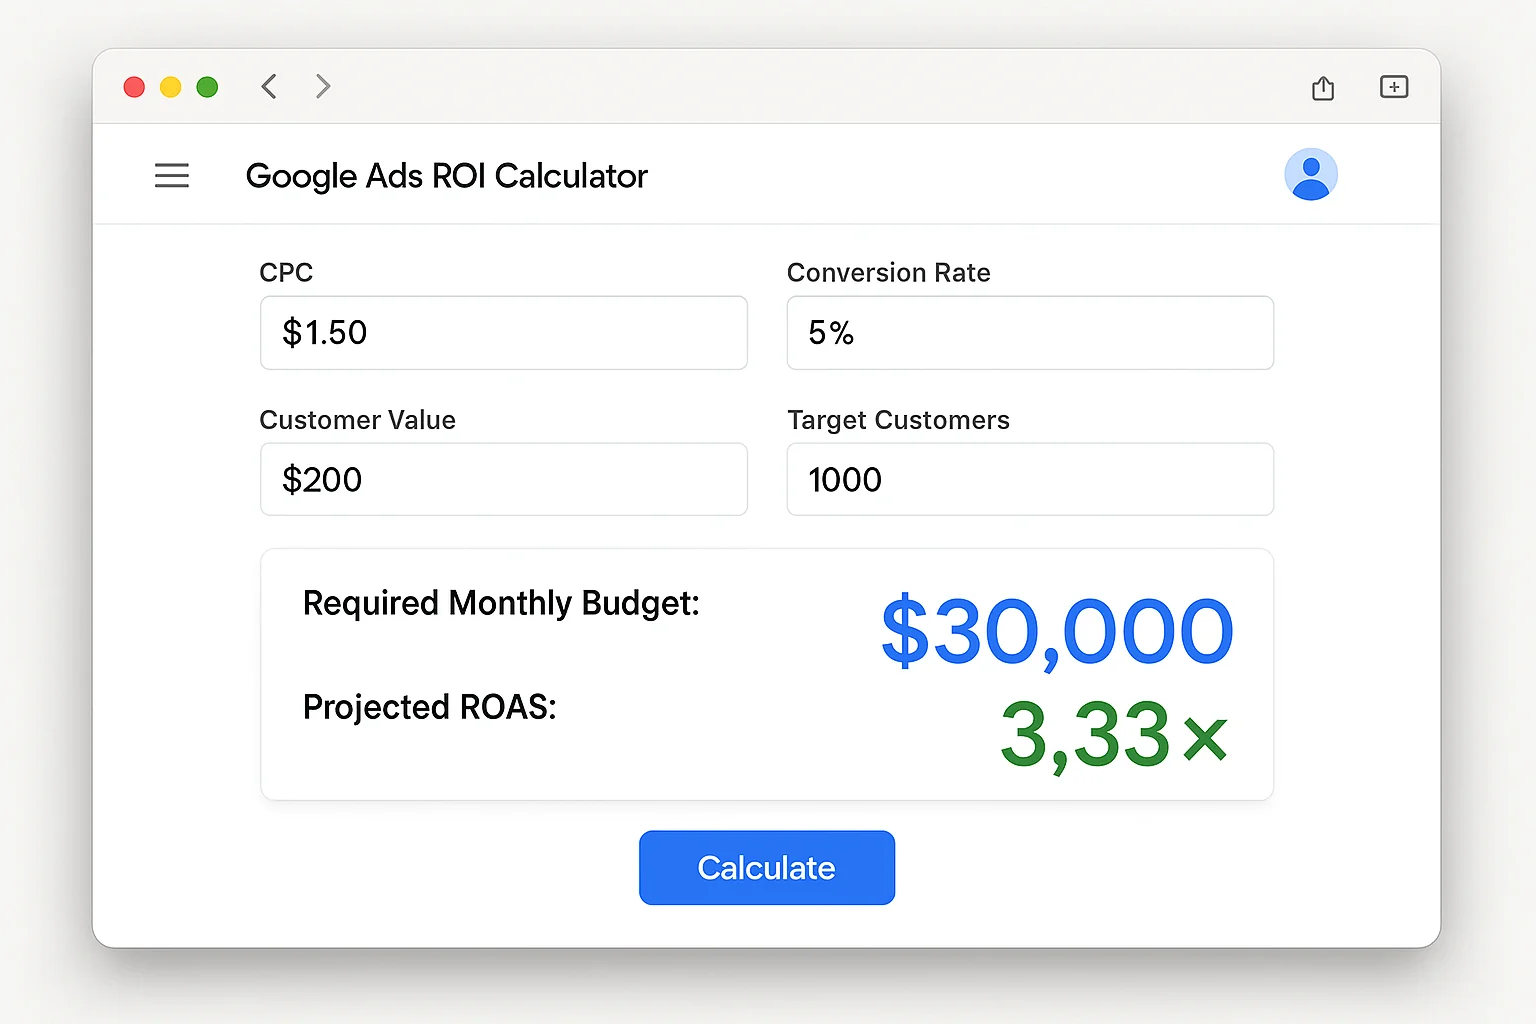1536x1024 pixels.
Task: Select the CPC label text
Action: 287,272
